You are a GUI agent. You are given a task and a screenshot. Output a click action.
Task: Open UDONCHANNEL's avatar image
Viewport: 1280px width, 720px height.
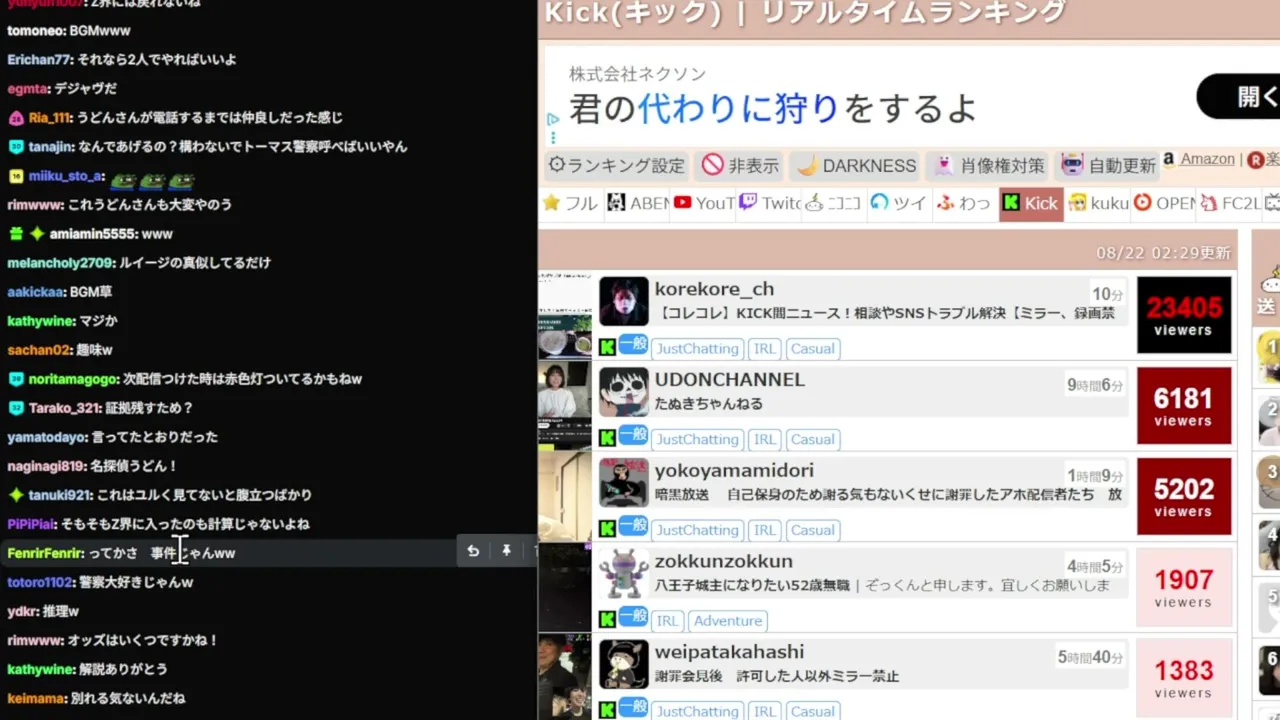pyautogui.click(x=624, y=392)
